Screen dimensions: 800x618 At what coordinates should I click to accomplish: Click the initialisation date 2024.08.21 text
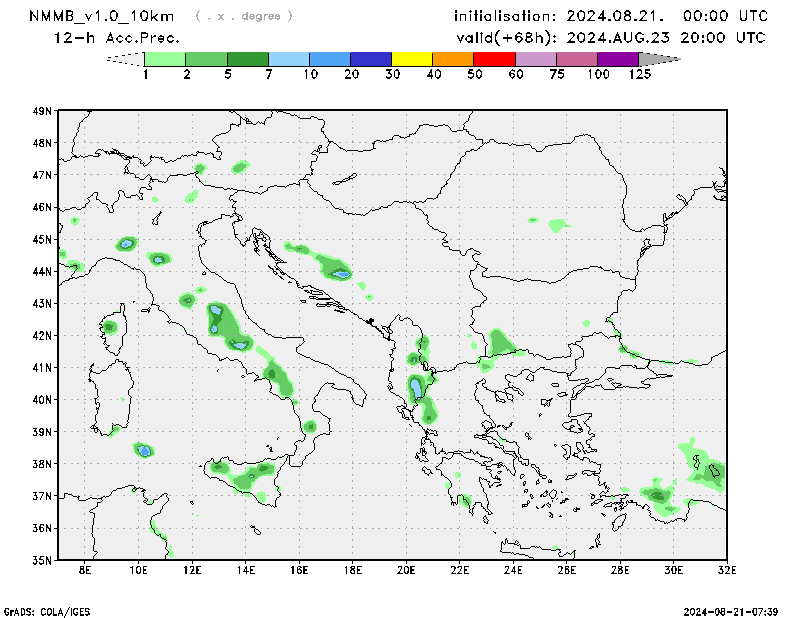611,16
